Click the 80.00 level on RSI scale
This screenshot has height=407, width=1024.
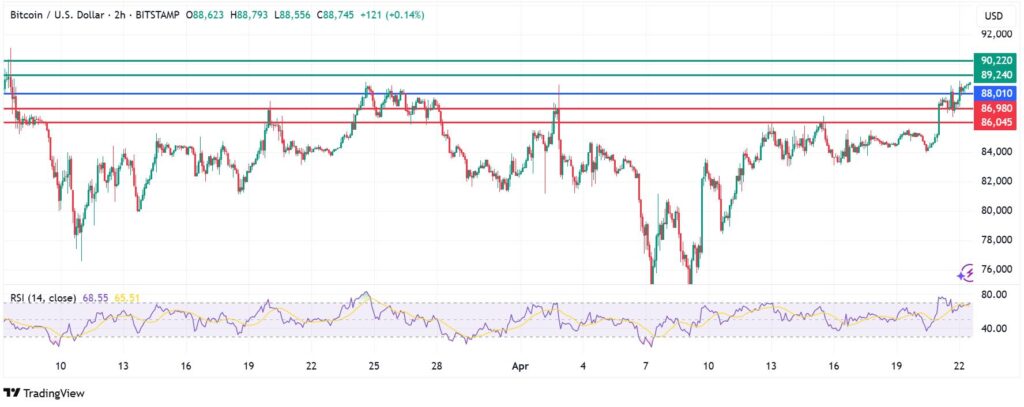995,295
